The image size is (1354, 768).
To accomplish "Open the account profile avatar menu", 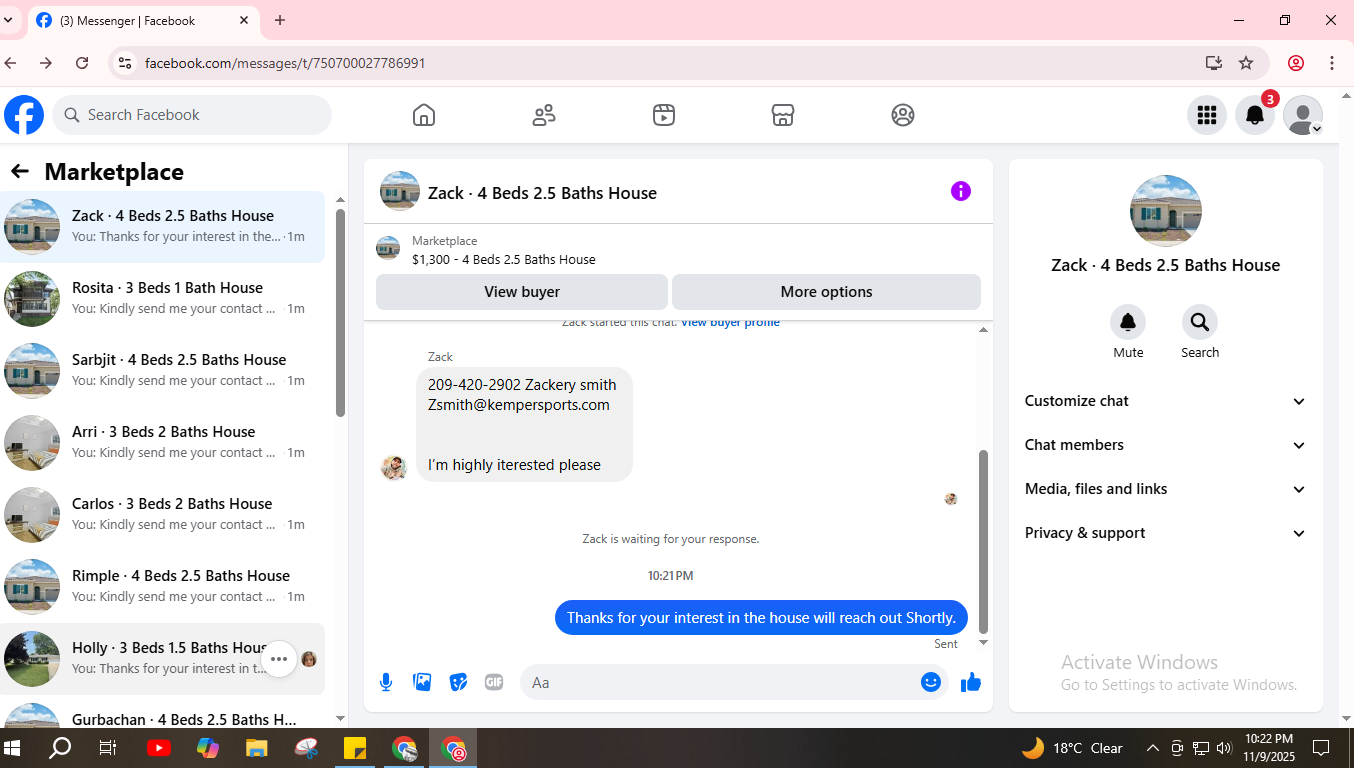I will 1303,115.
